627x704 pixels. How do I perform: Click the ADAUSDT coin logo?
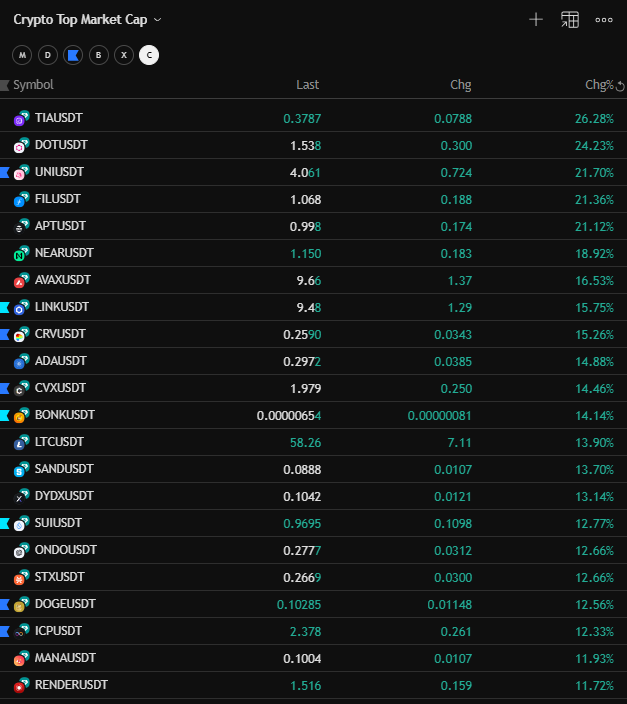(x=21, y=361)
